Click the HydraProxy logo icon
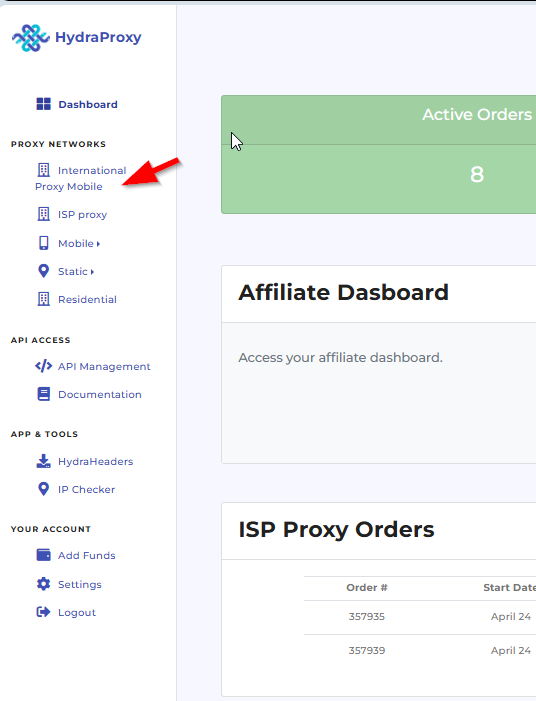This screenshot has height=701, width=536. [30, 38]
